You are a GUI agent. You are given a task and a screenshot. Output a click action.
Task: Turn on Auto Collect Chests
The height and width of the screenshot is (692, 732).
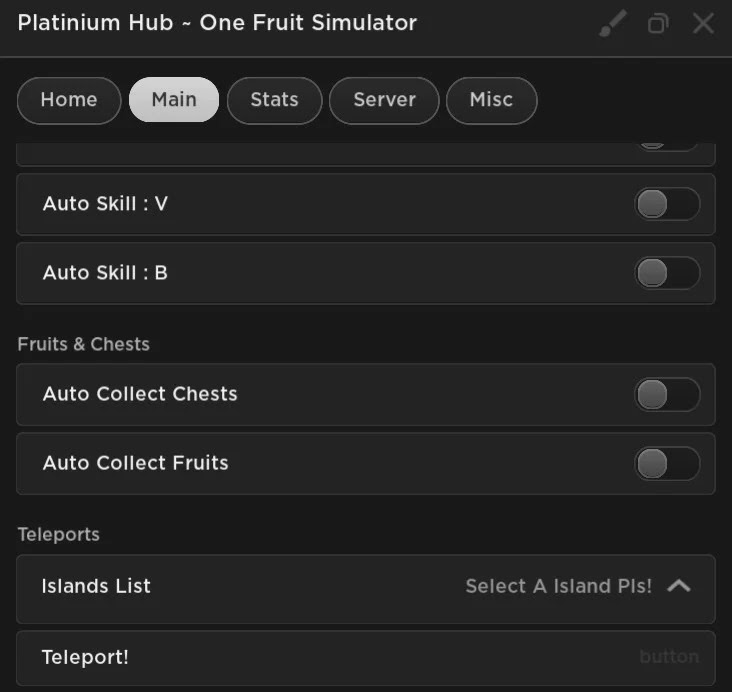(x=667, y=395)
